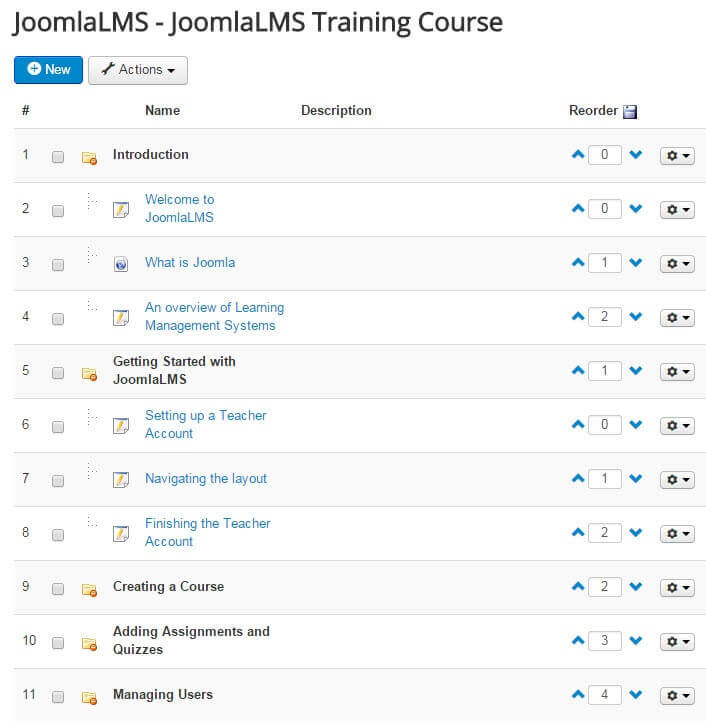Viewport: 706px width, 723px height.
Task: Click the order field of Managing Users
Action: click(x=605, y=694)
